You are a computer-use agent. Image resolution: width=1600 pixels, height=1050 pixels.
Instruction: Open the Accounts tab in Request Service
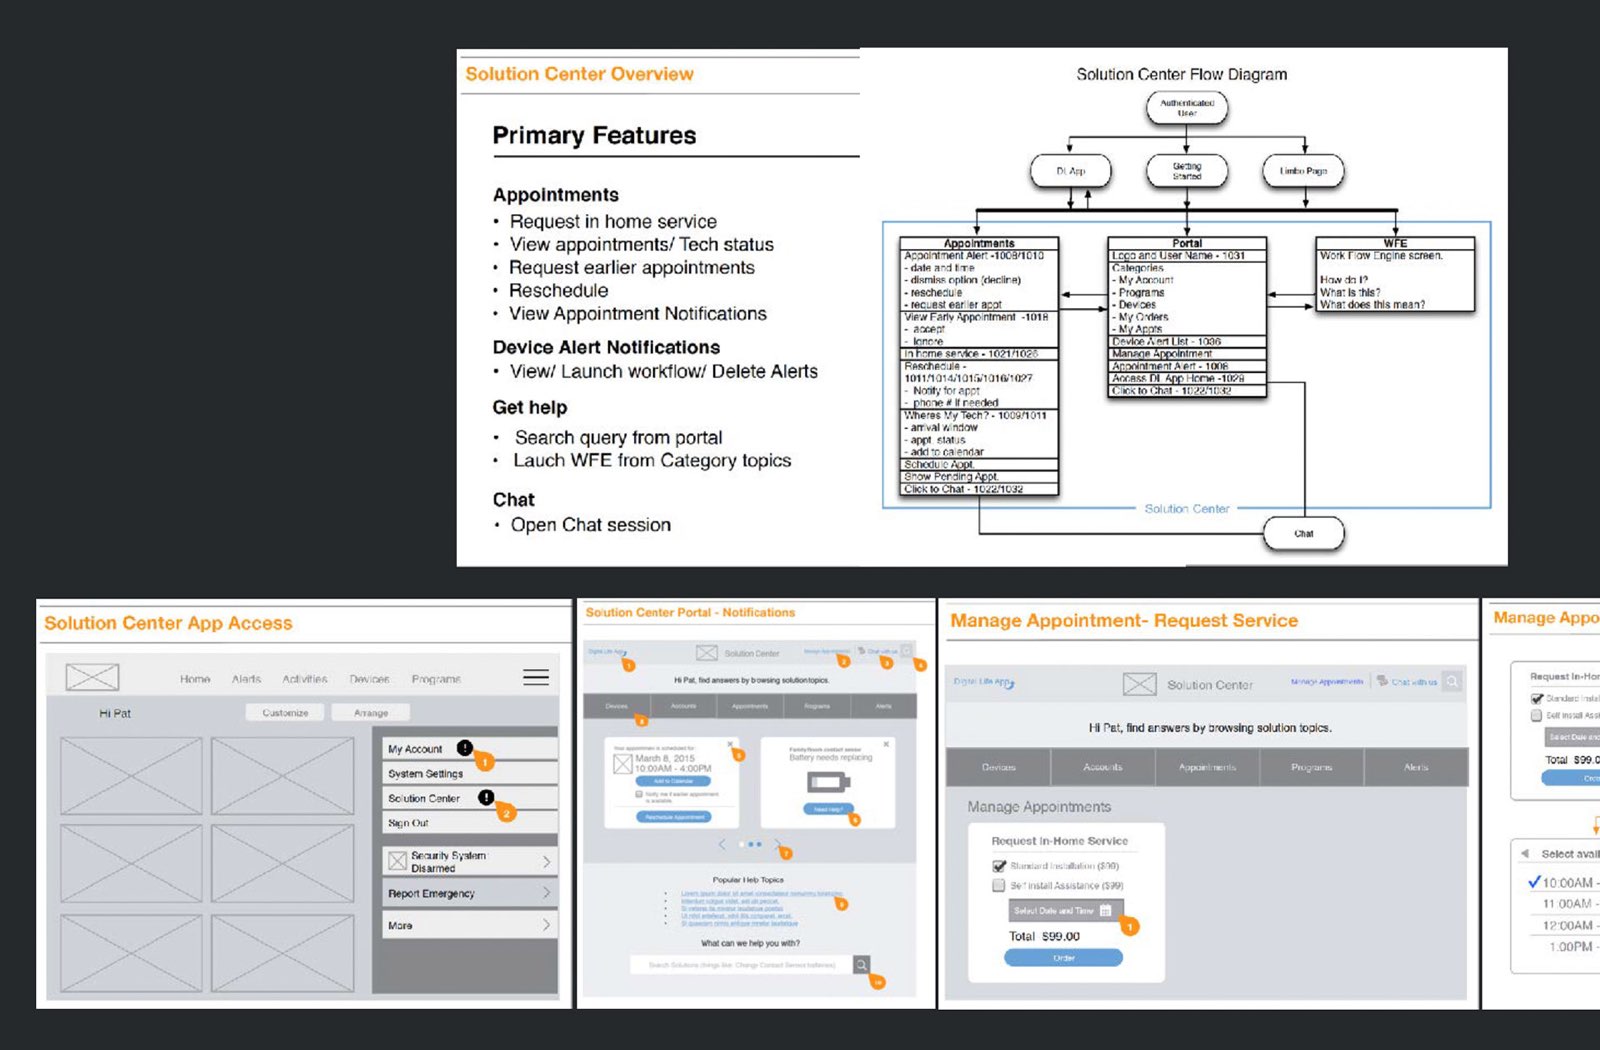coord(1103,767)
